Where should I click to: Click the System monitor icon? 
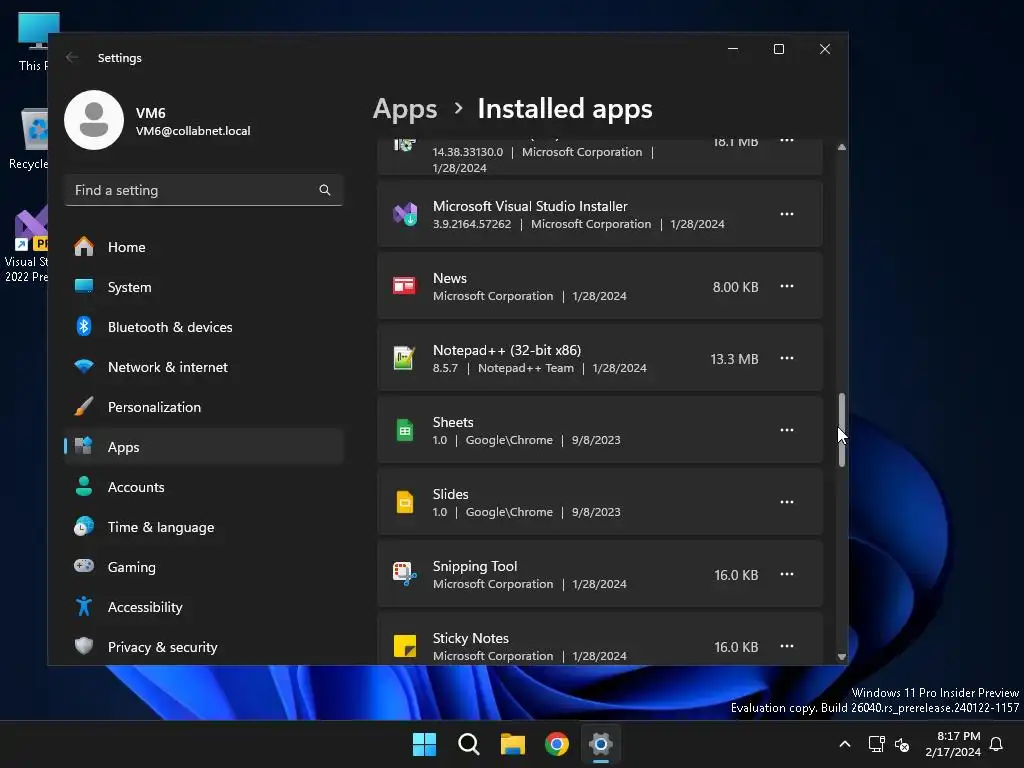tap(84, 286)
